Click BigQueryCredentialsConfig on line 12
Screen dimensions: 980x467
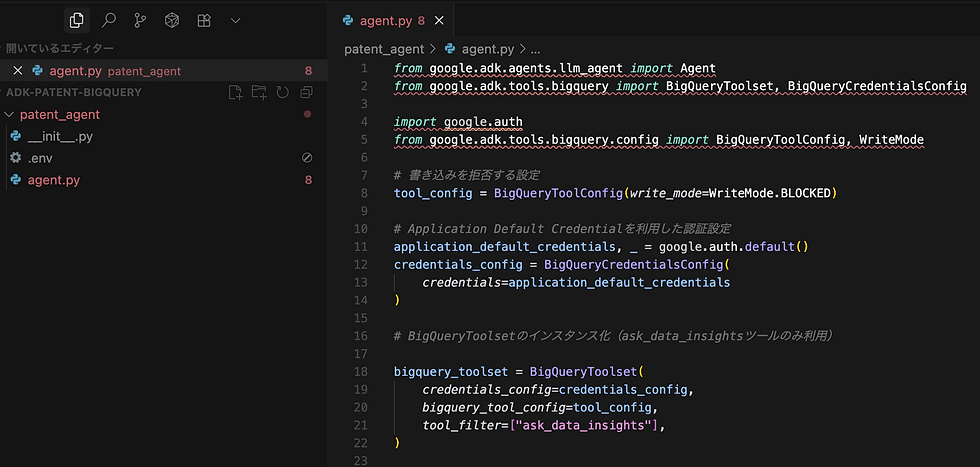point(633,264)
